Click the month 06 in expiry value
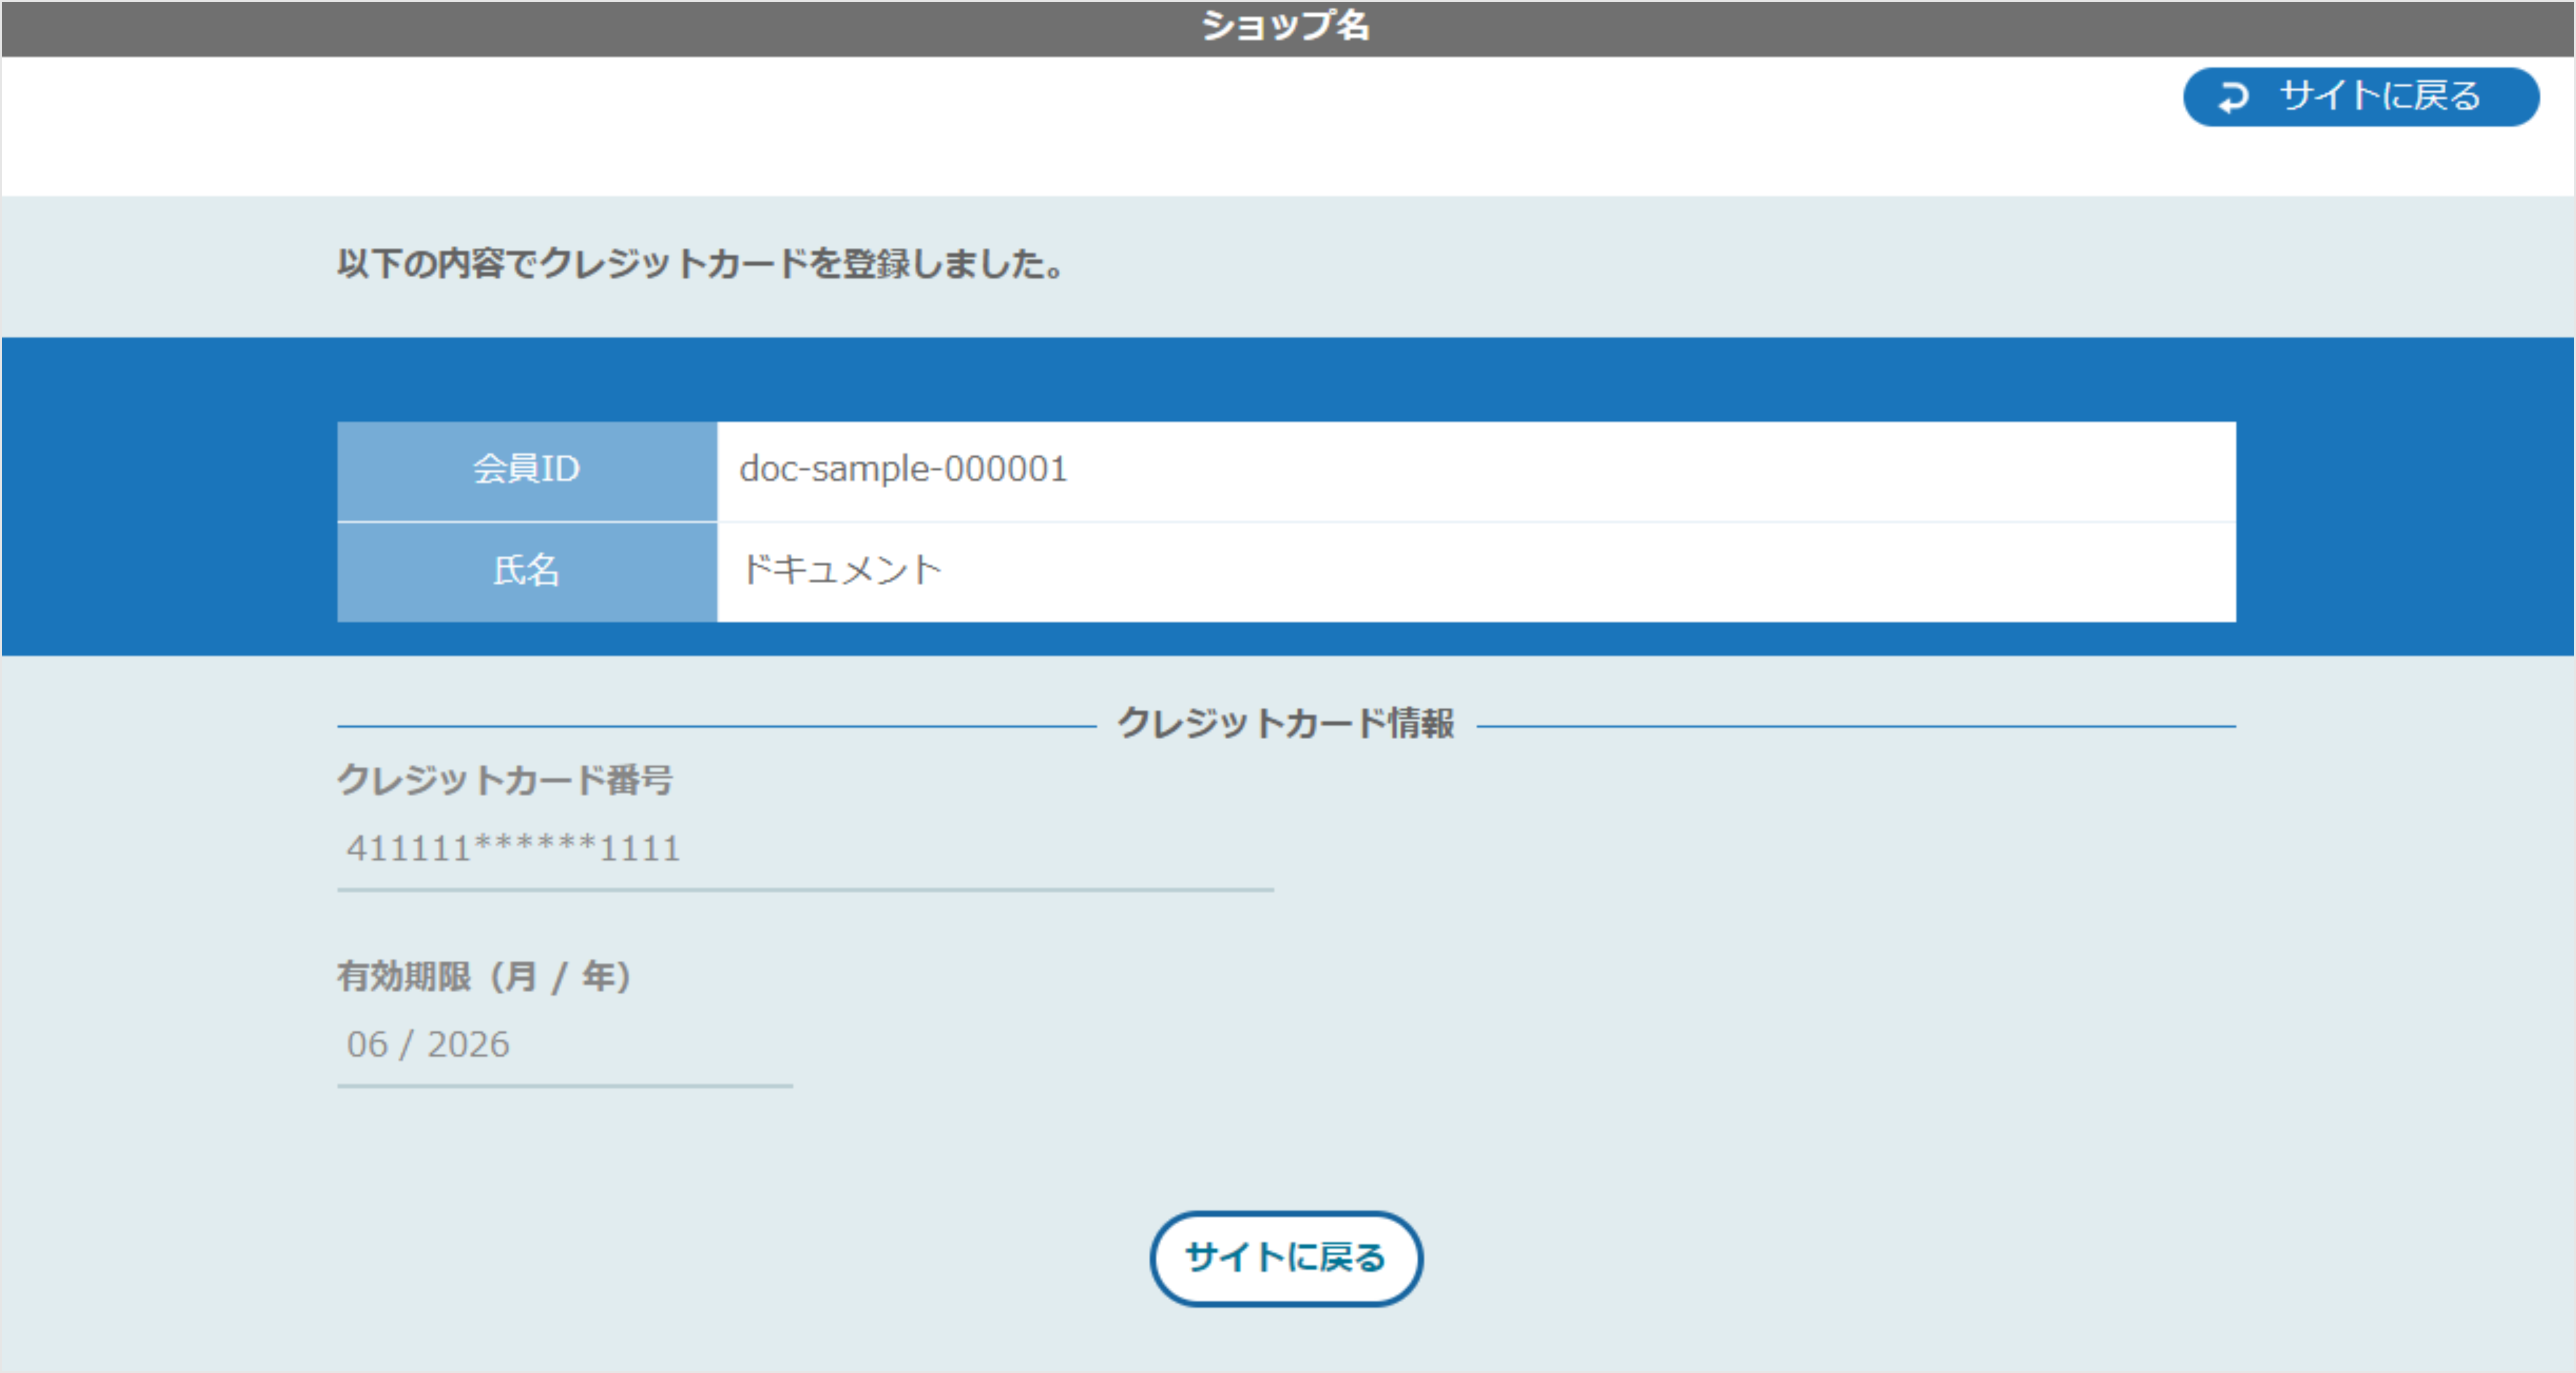 coord(367,1045)
